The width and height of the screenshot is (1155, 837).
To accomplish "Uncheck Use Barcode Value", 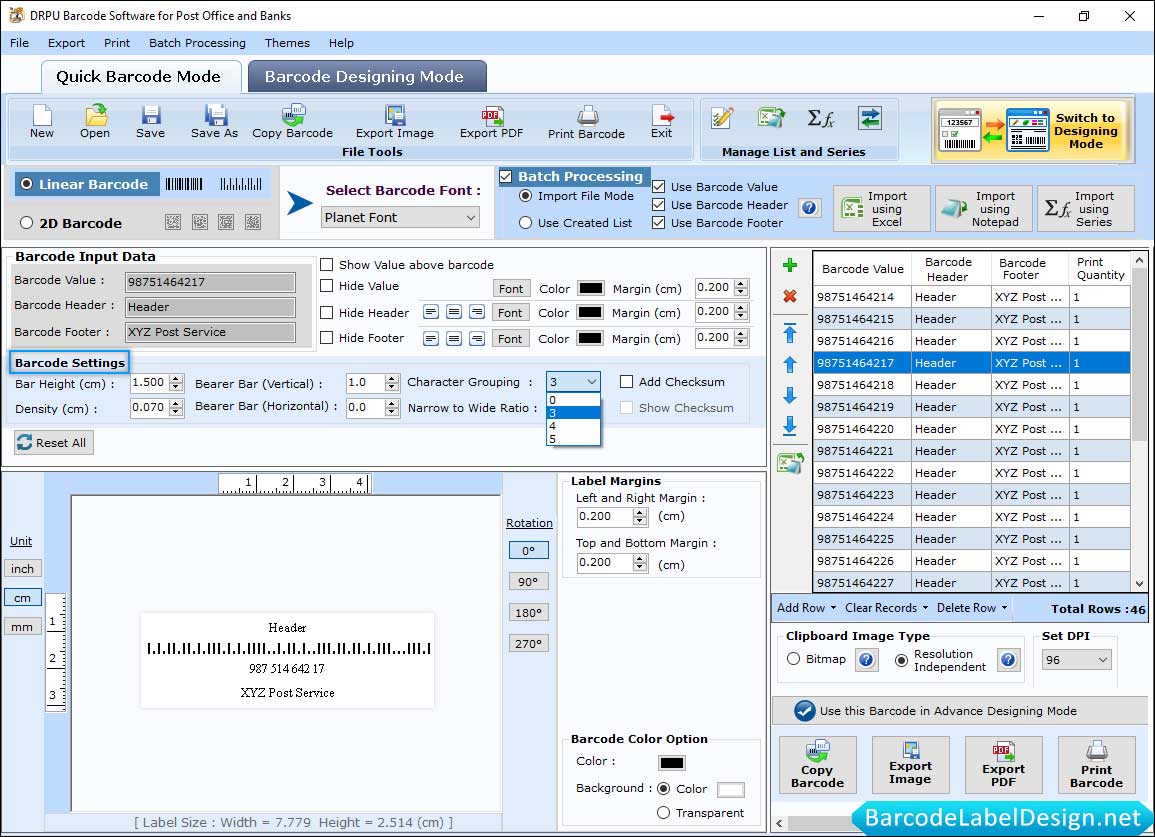I will pyautogui.click(x=659, y=186).
